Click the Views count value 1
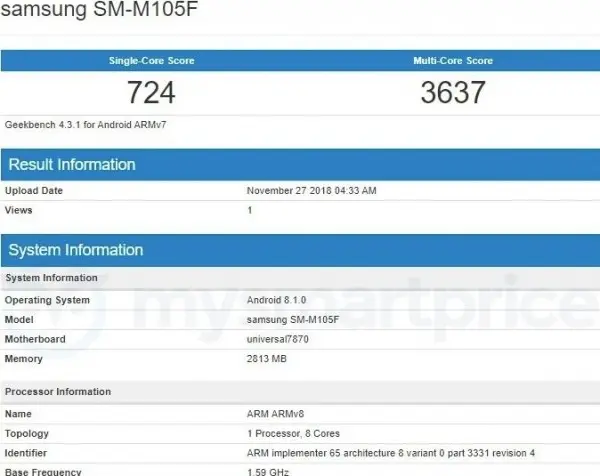Screen dimensions: 600x476 (249, 210)
